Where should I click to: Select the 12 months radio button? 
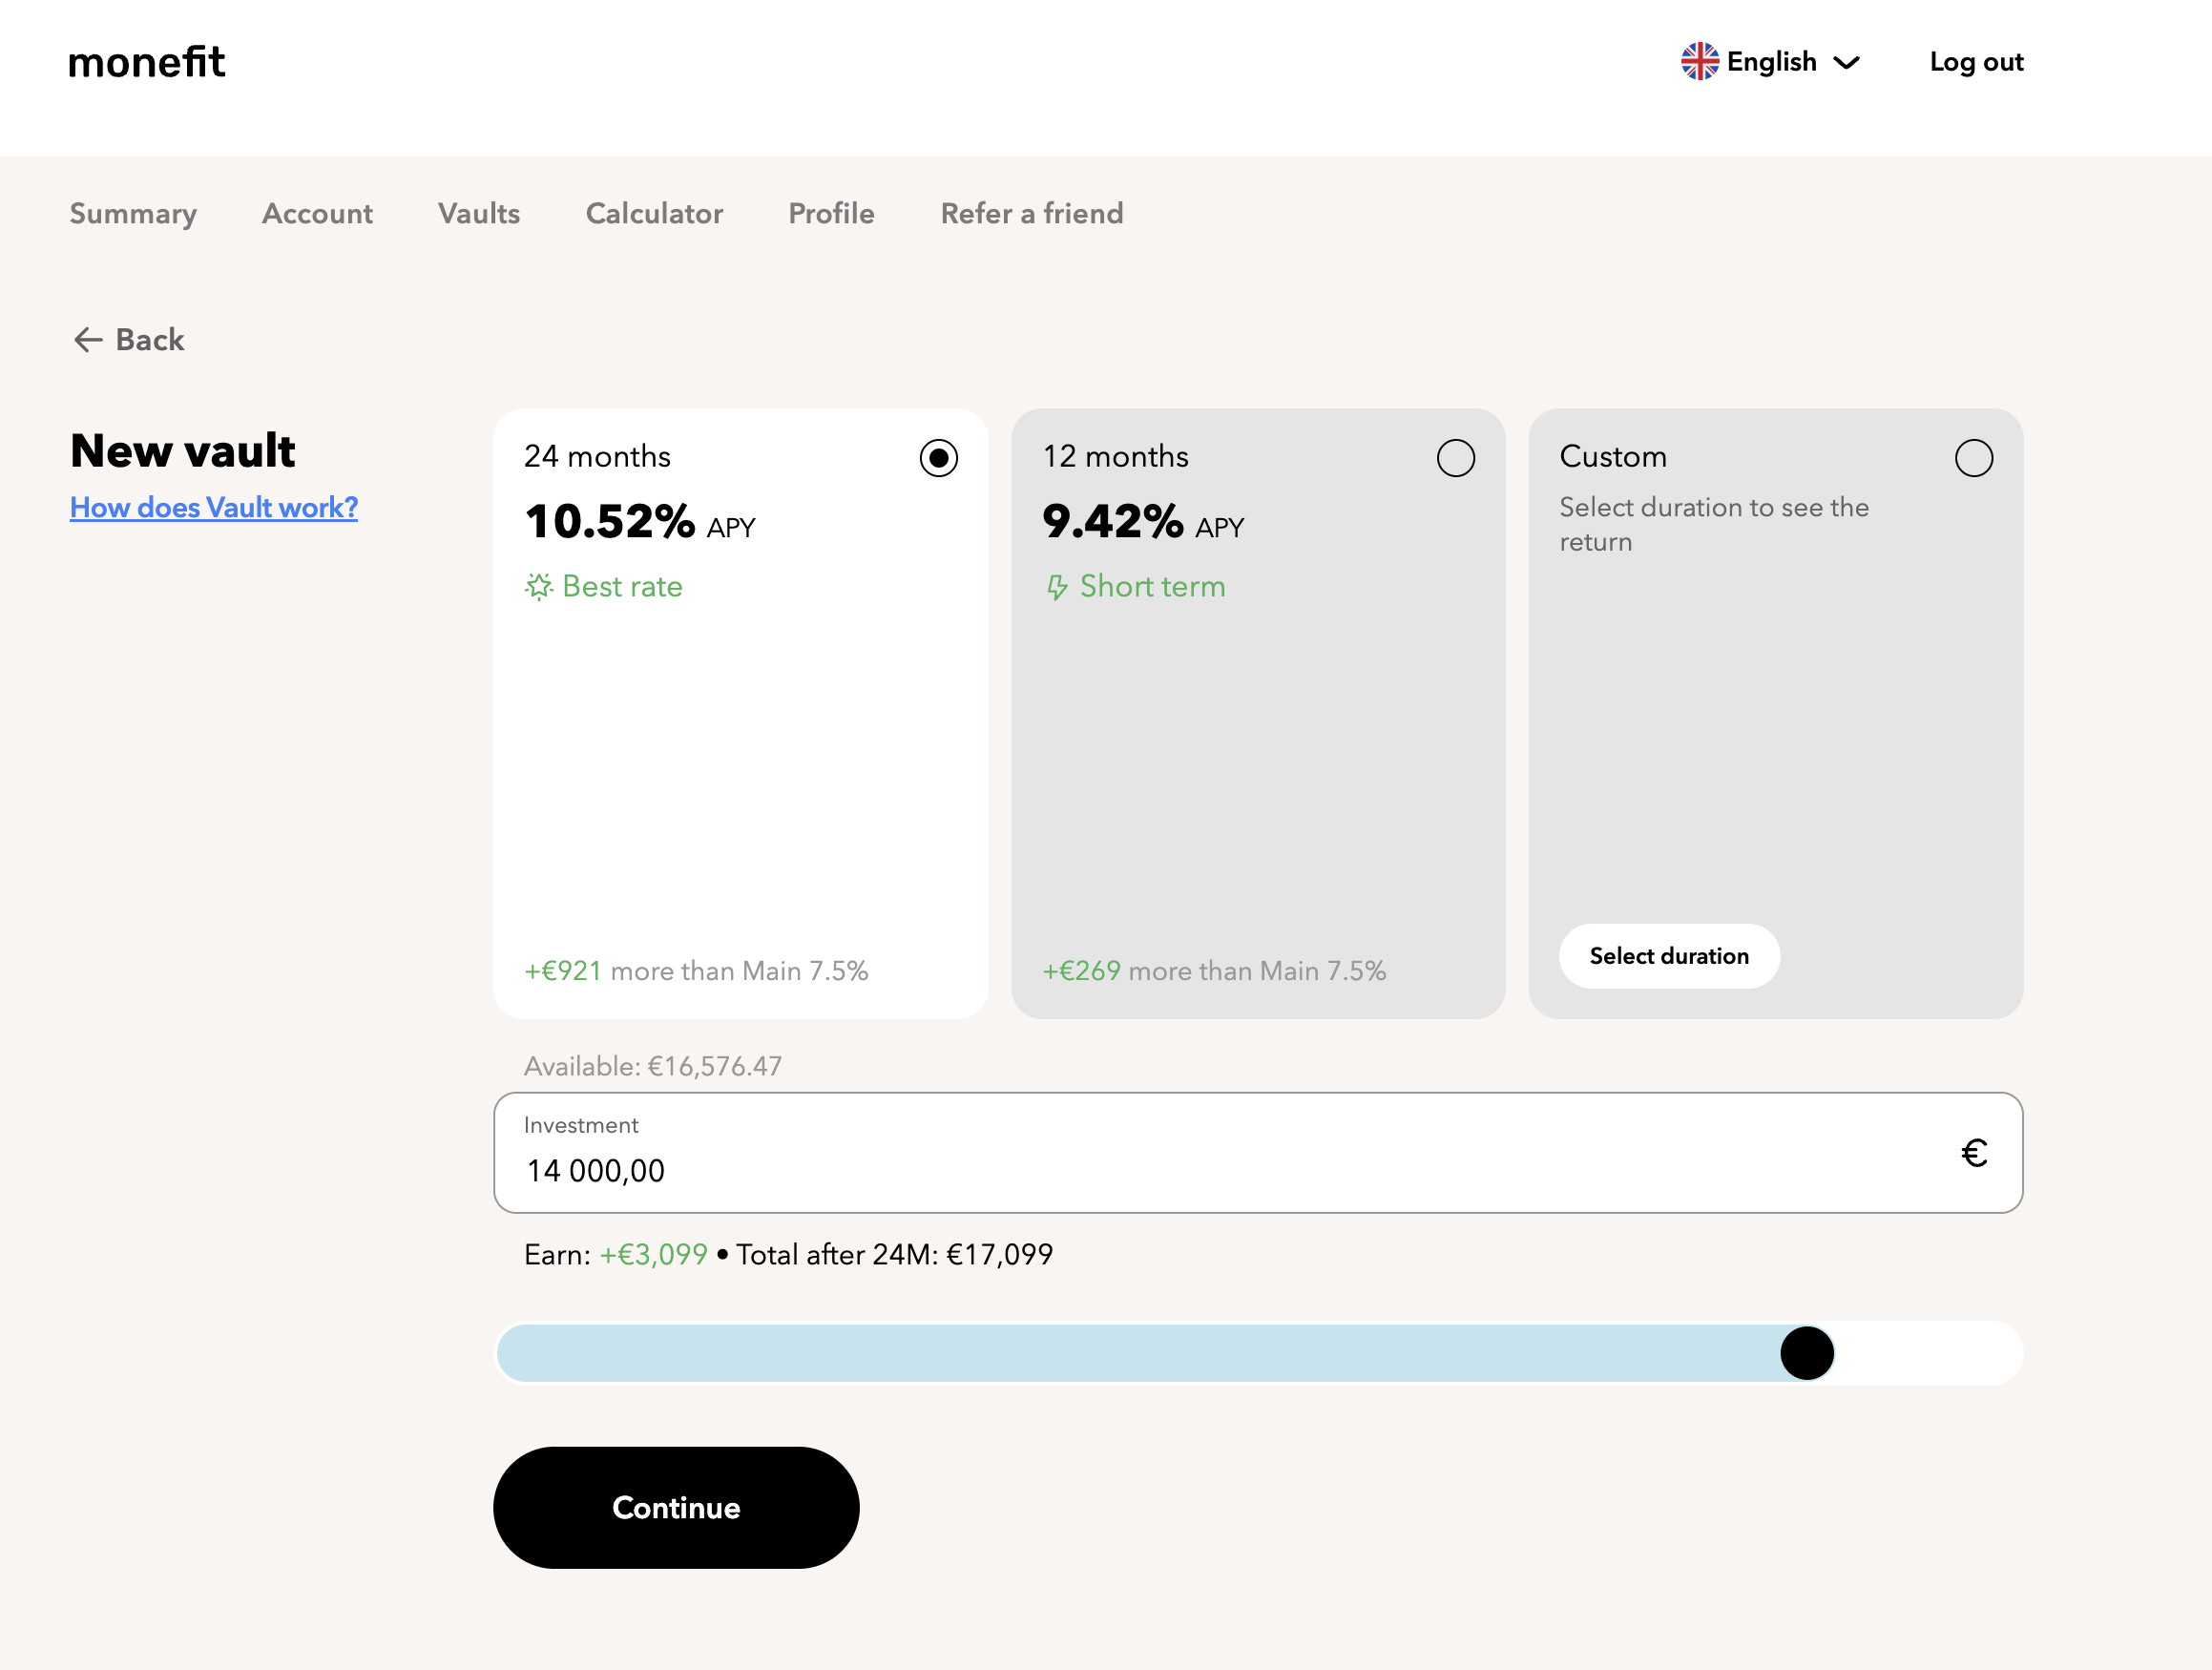[1455, 458]
